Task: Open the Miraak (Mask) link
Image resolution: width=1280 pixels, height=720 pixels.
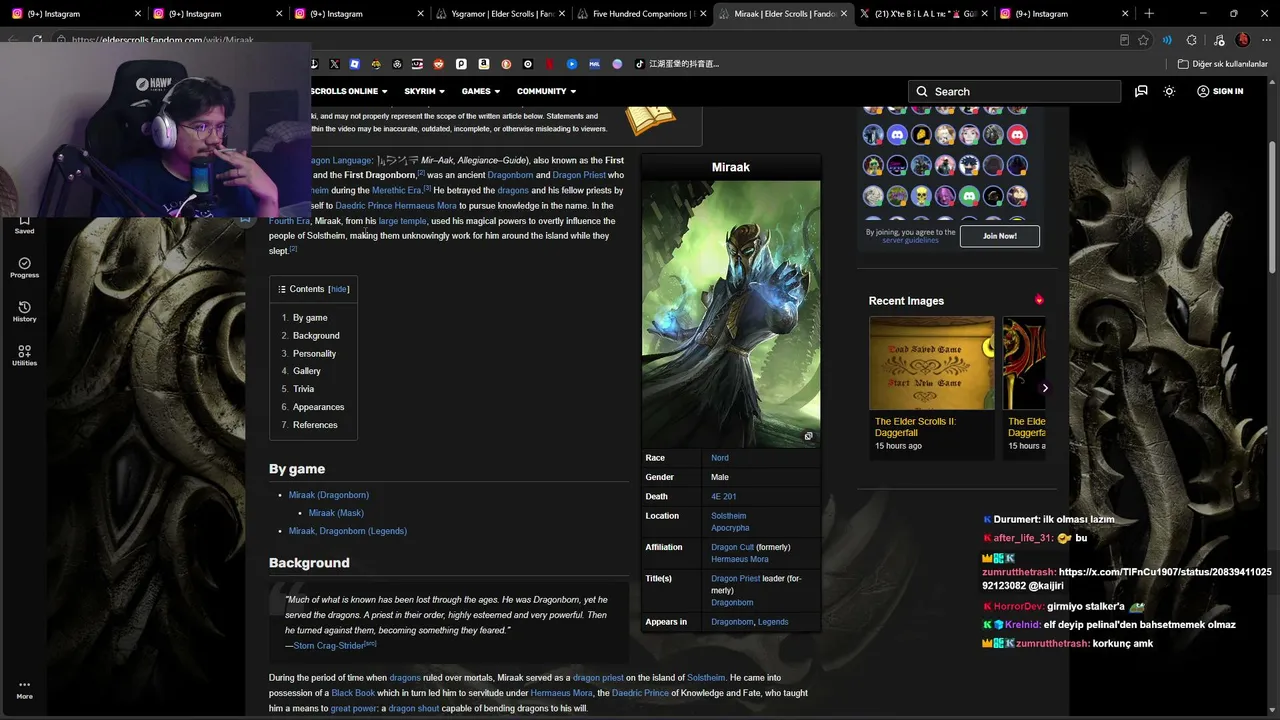Action: point(336,513)
